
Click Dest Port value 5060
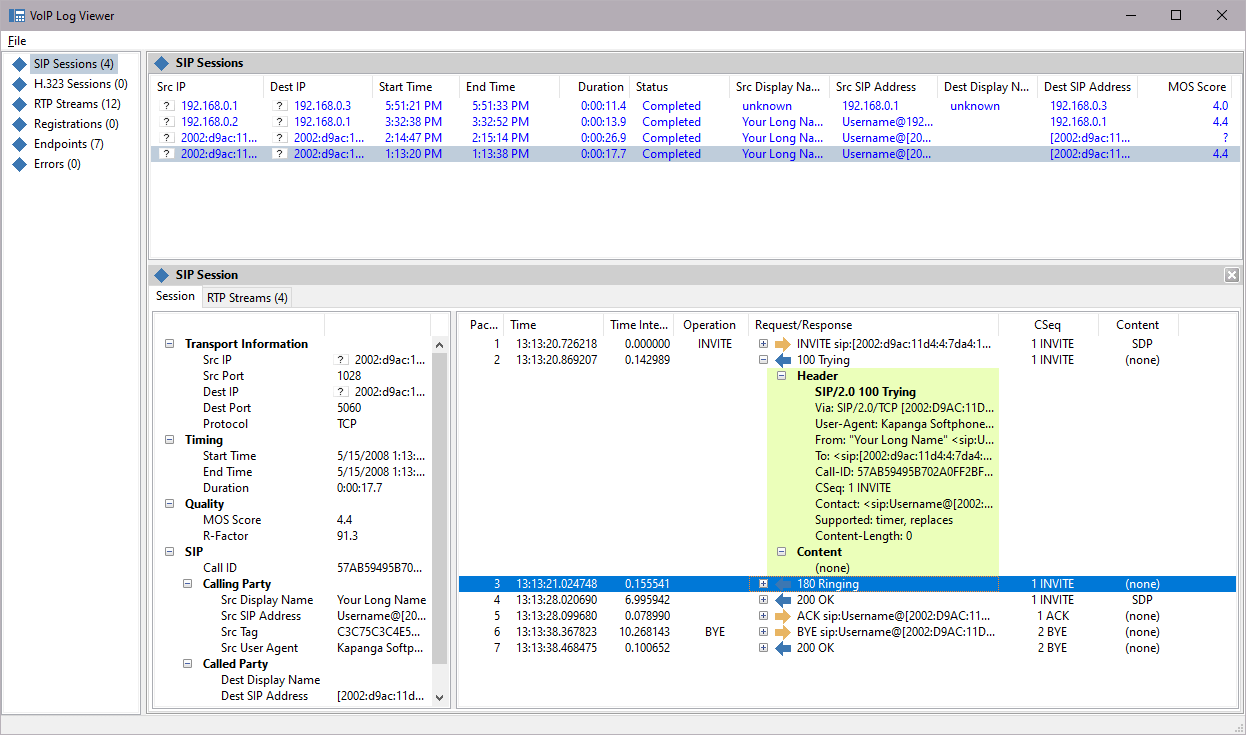click(x=349, y=408)
